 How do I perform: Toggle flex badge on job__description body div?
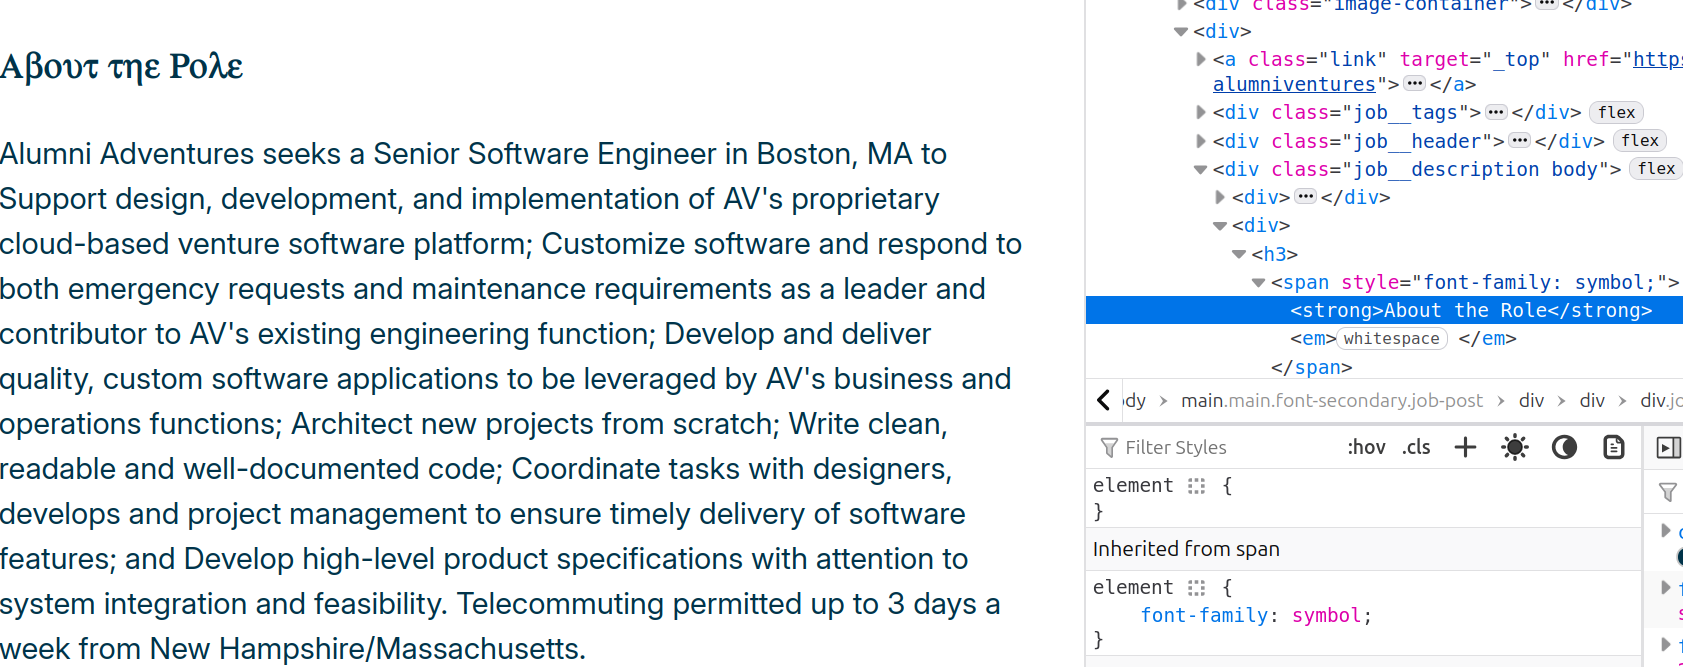pyautogui.click(x=1656, y=169)
